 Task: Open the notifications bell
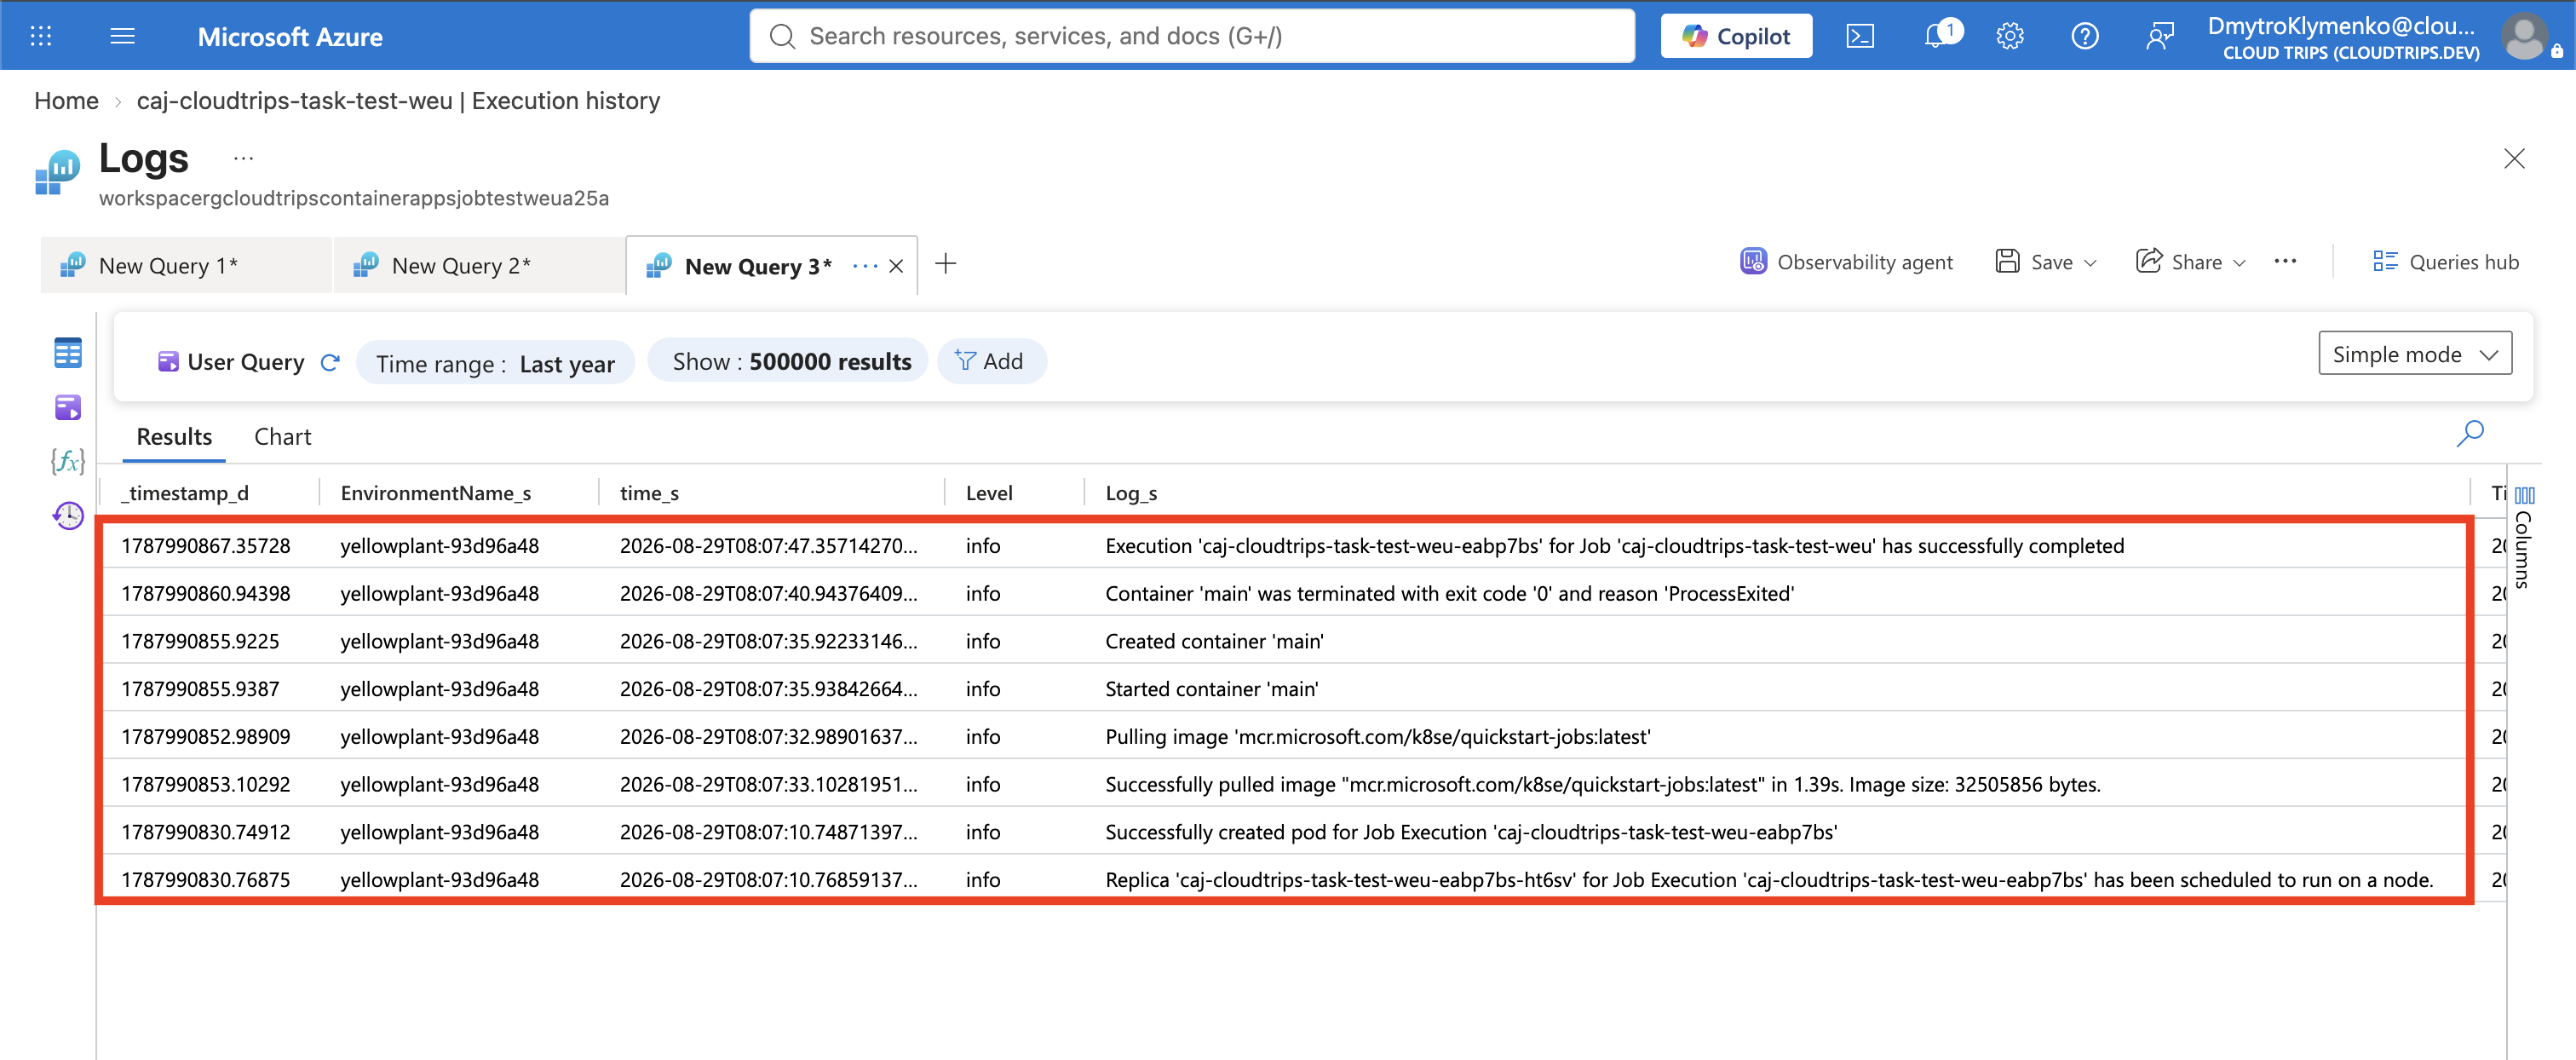pyautogui.click(x=1938, y=36)
